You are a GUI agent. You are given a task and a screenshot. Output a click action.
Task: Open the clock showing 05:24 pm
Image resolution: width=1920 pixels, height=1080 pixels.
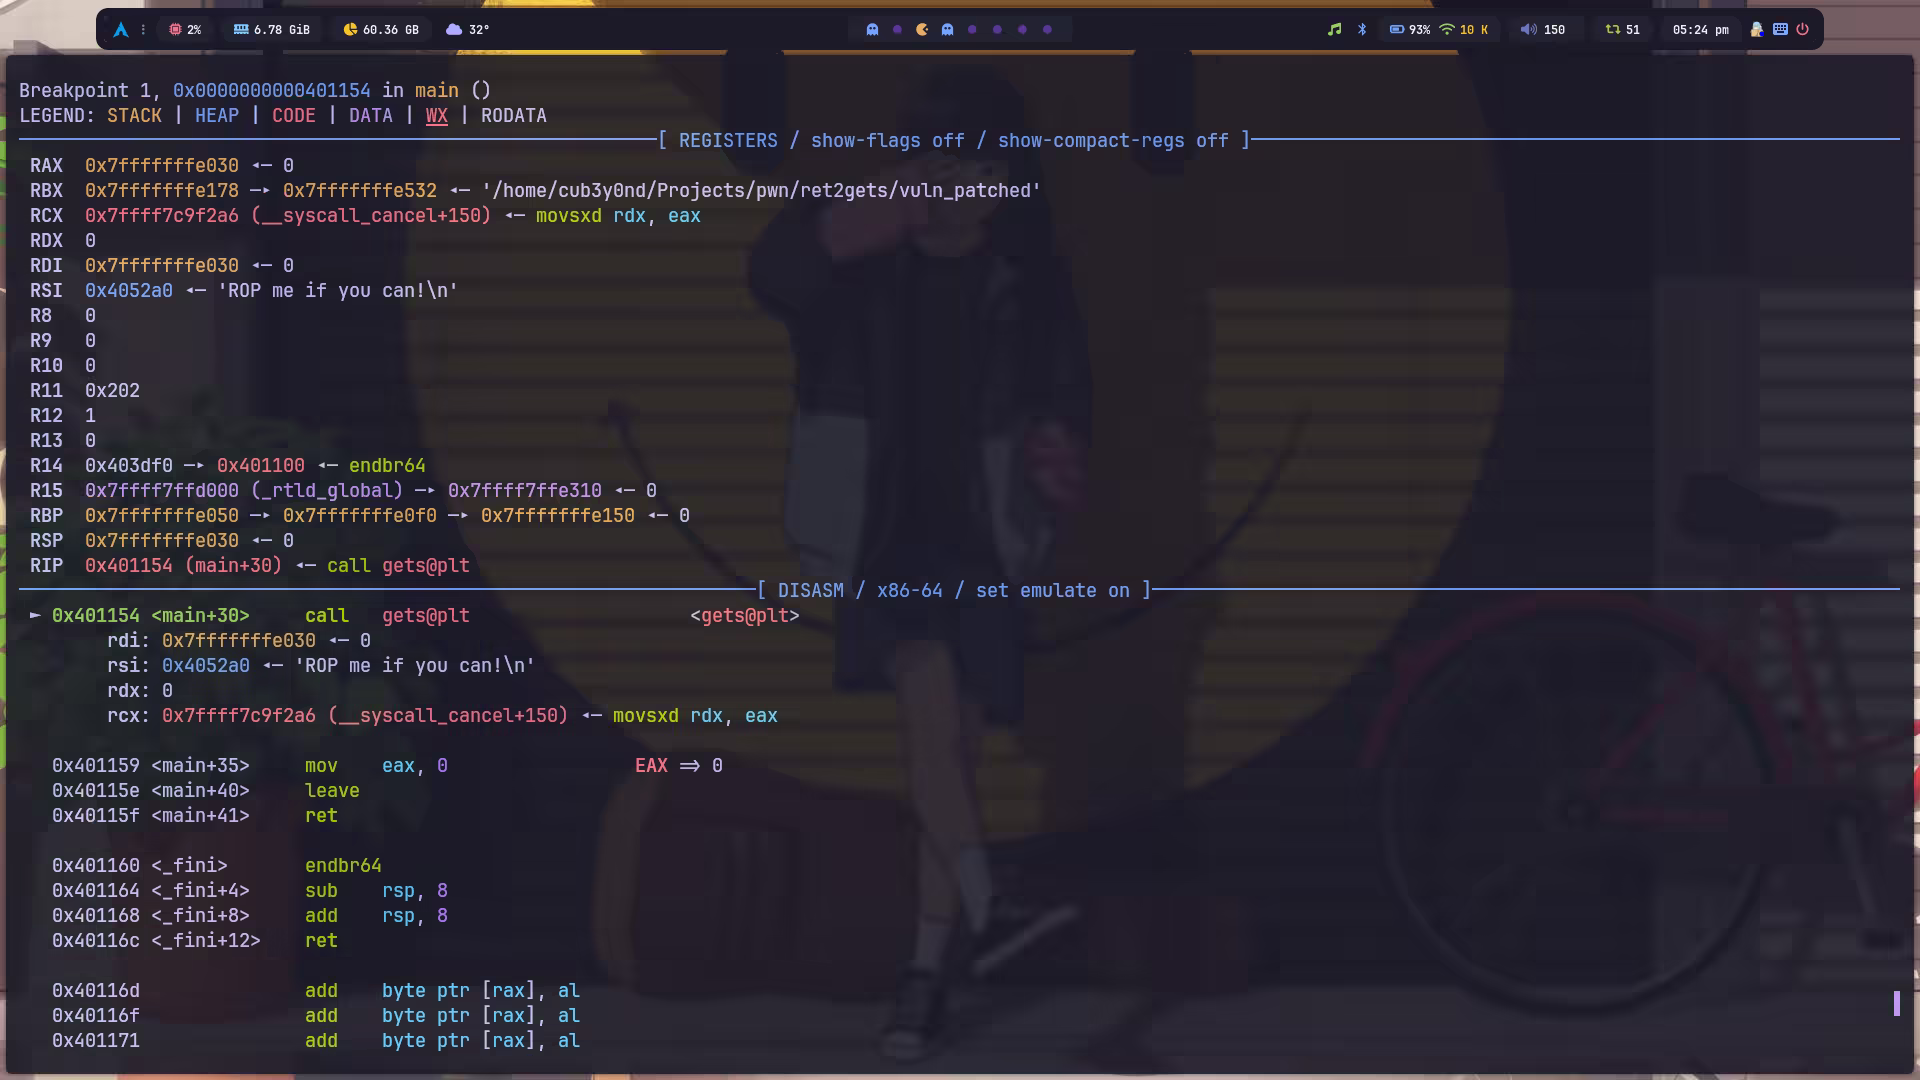[x=1700, y=30]
